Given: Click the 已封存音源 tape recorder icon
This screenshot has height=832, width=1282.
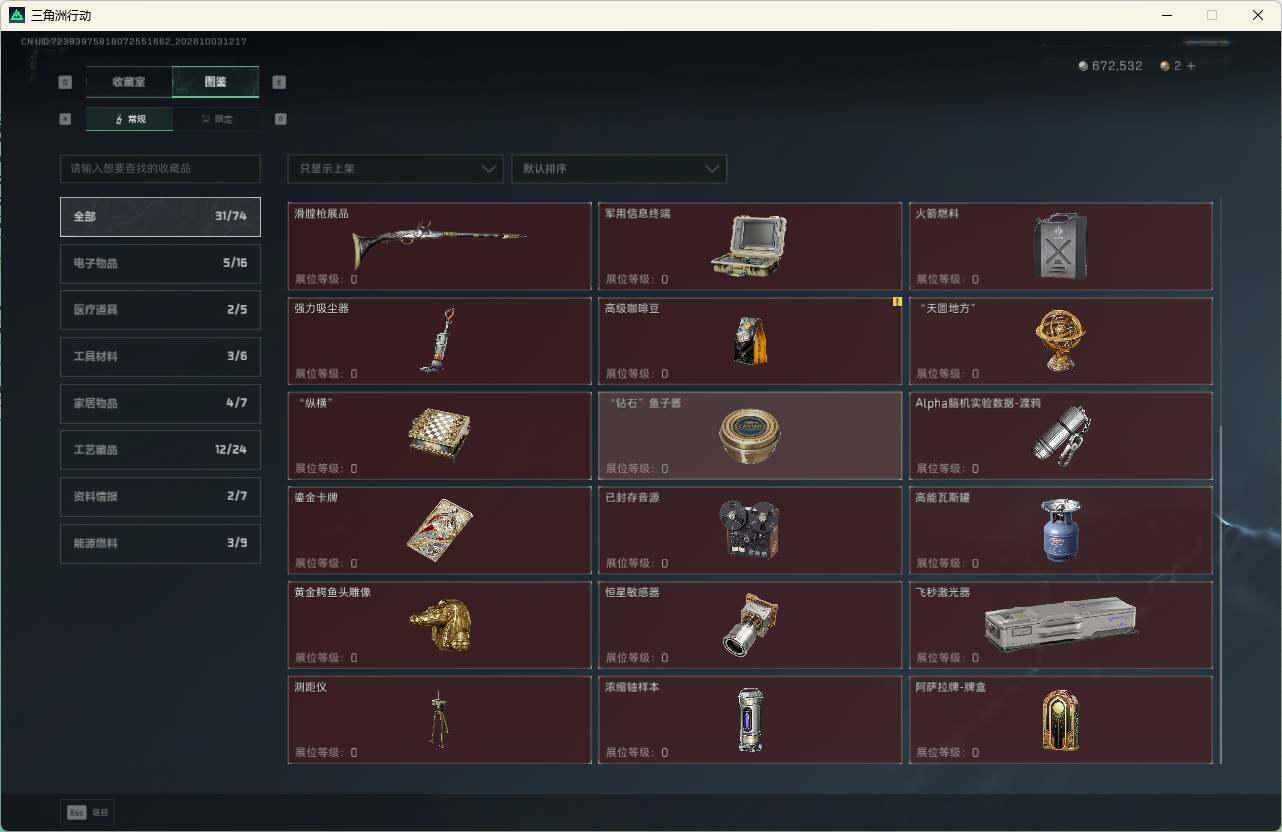Looking at the screenshot, I should click(749, 530).
